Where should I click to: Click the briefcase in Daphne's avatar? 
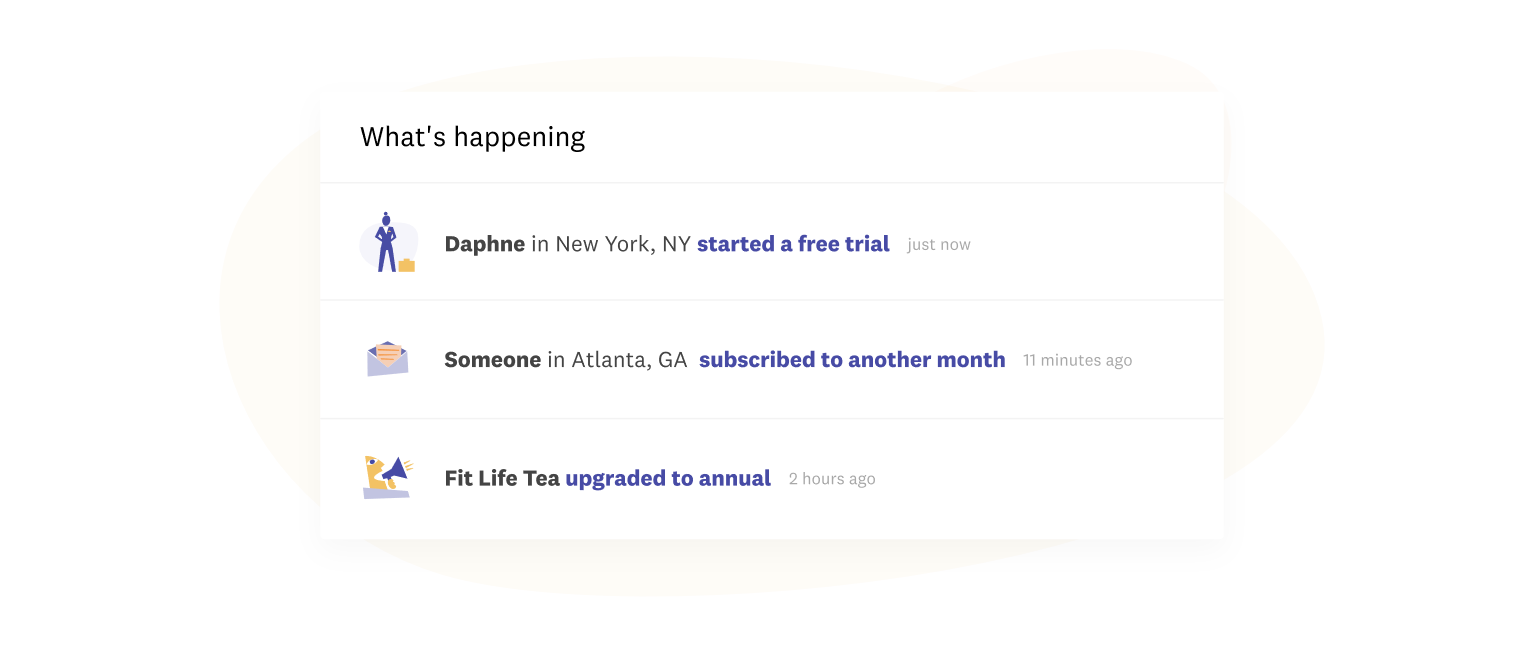tap(406, 267)
